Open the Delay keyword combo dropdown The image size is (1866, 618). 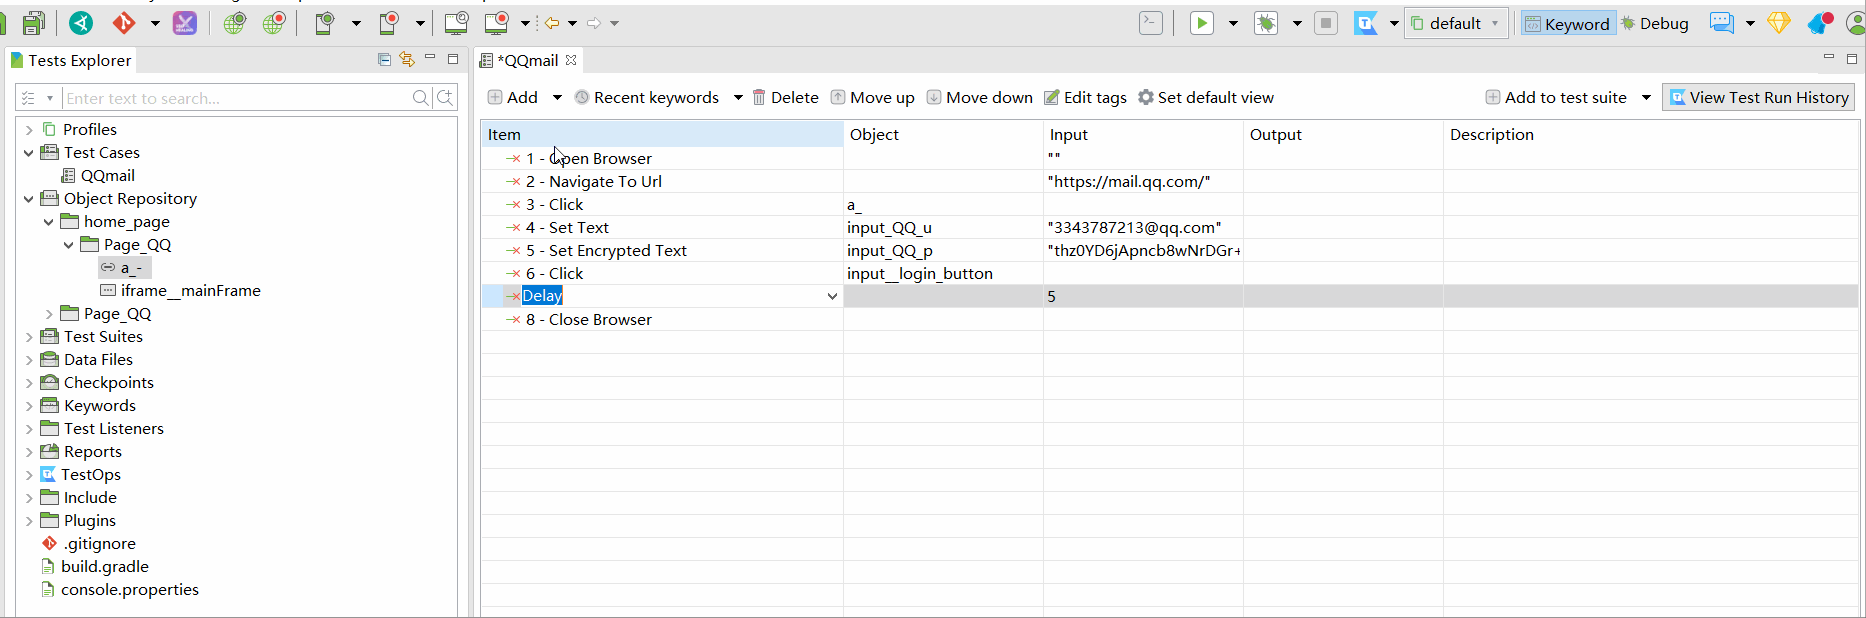click(x=832, y=296)
